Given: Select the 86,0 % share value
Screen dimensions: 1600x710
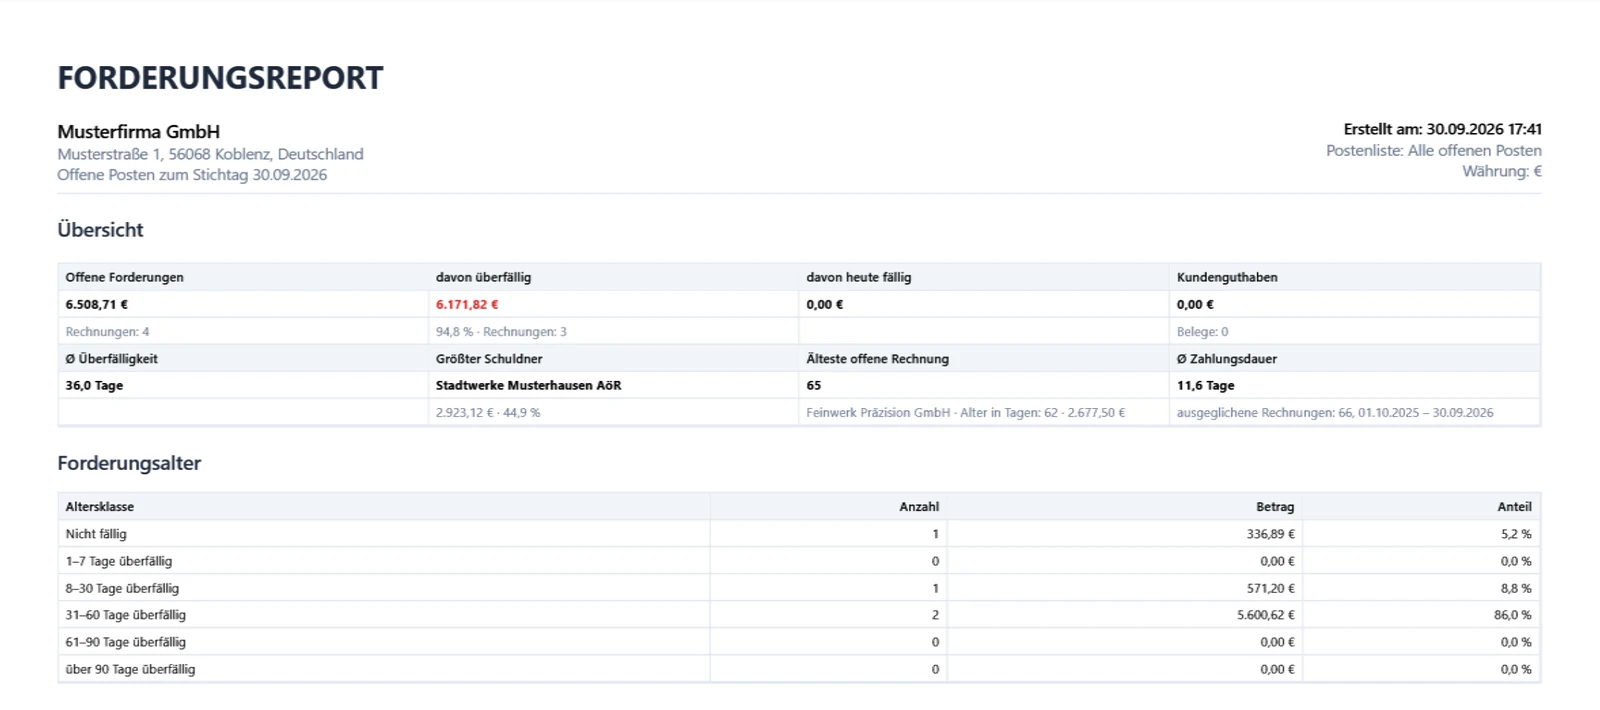Looking at the screenshot, I should (x=1513, y=615).
